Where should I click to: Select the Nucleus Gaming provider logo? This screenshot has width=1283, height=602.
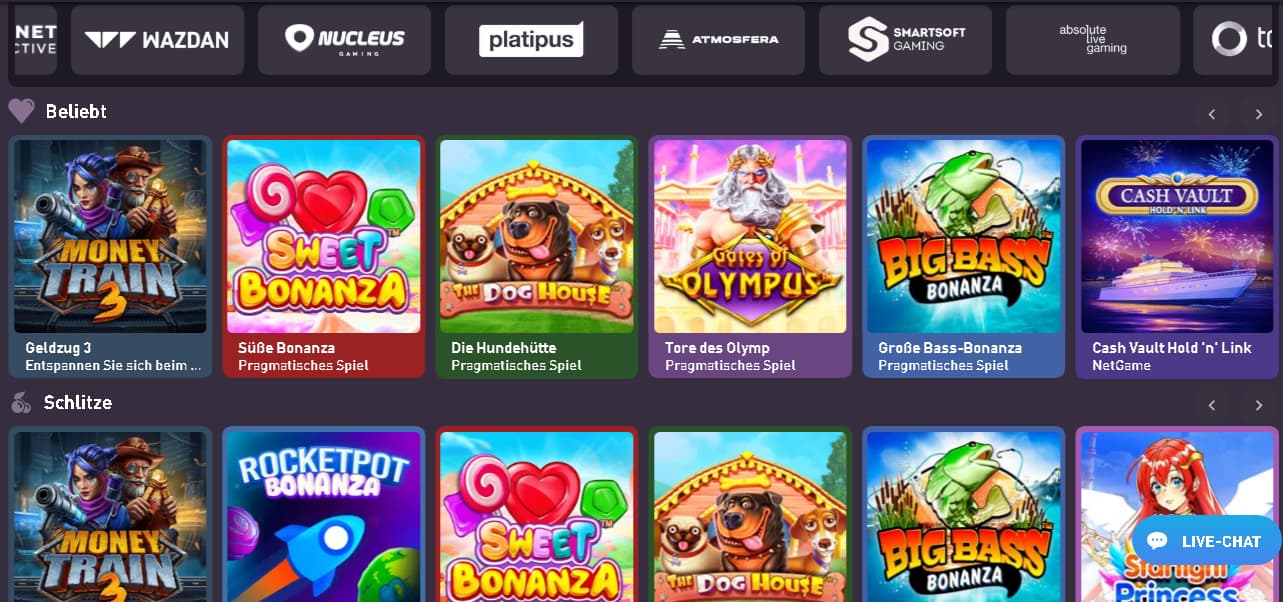pyautogui.click(x=344, y=40)
